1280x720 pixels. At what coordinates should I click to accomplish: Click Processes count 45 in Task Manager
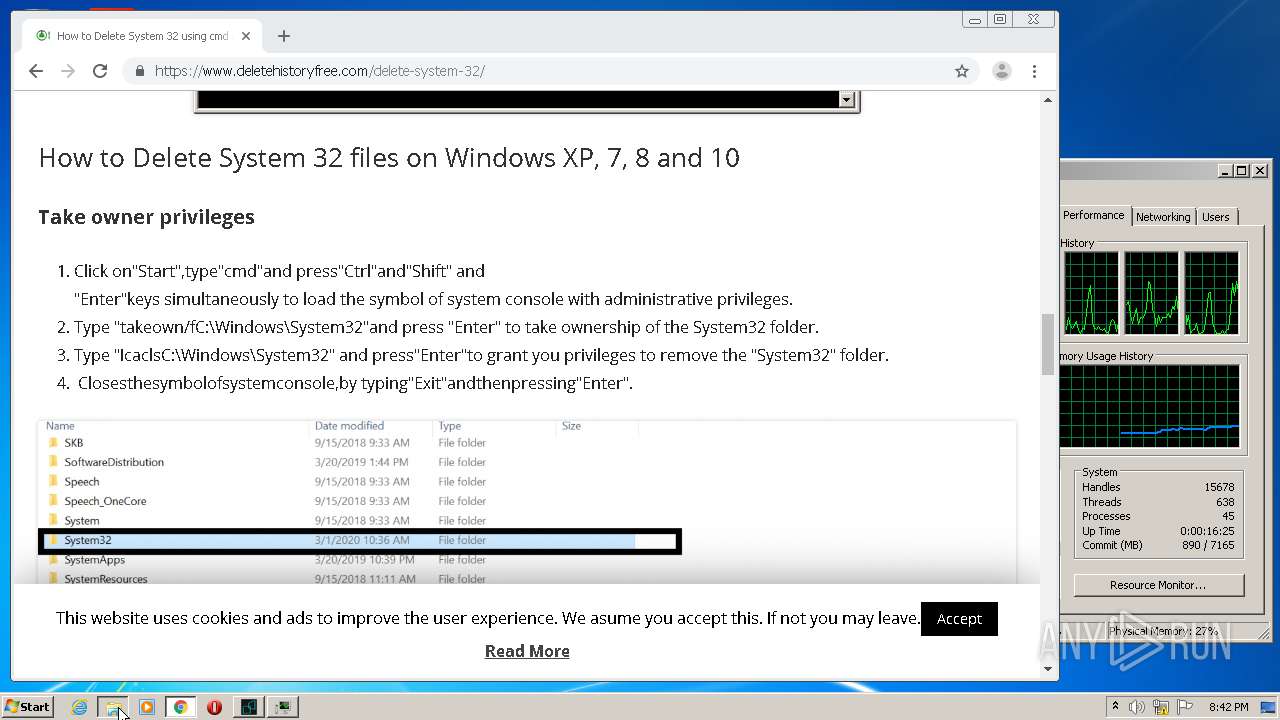tap(1228, 516)
